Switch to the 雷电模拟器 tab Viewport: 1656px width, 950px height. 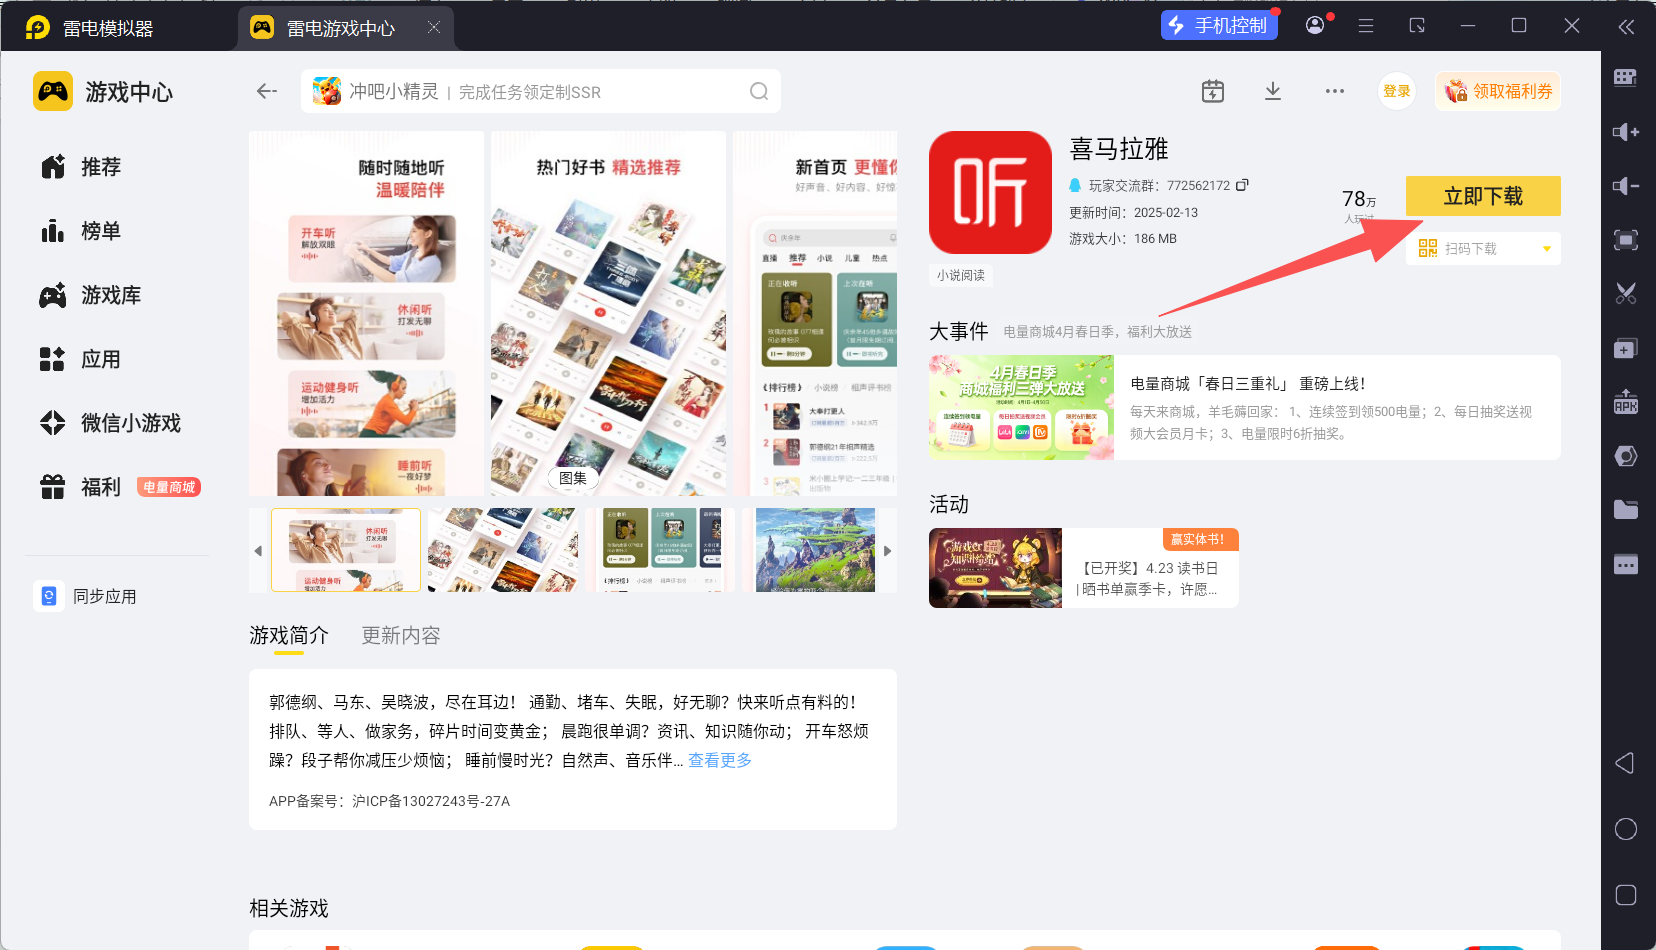(88, 28)
